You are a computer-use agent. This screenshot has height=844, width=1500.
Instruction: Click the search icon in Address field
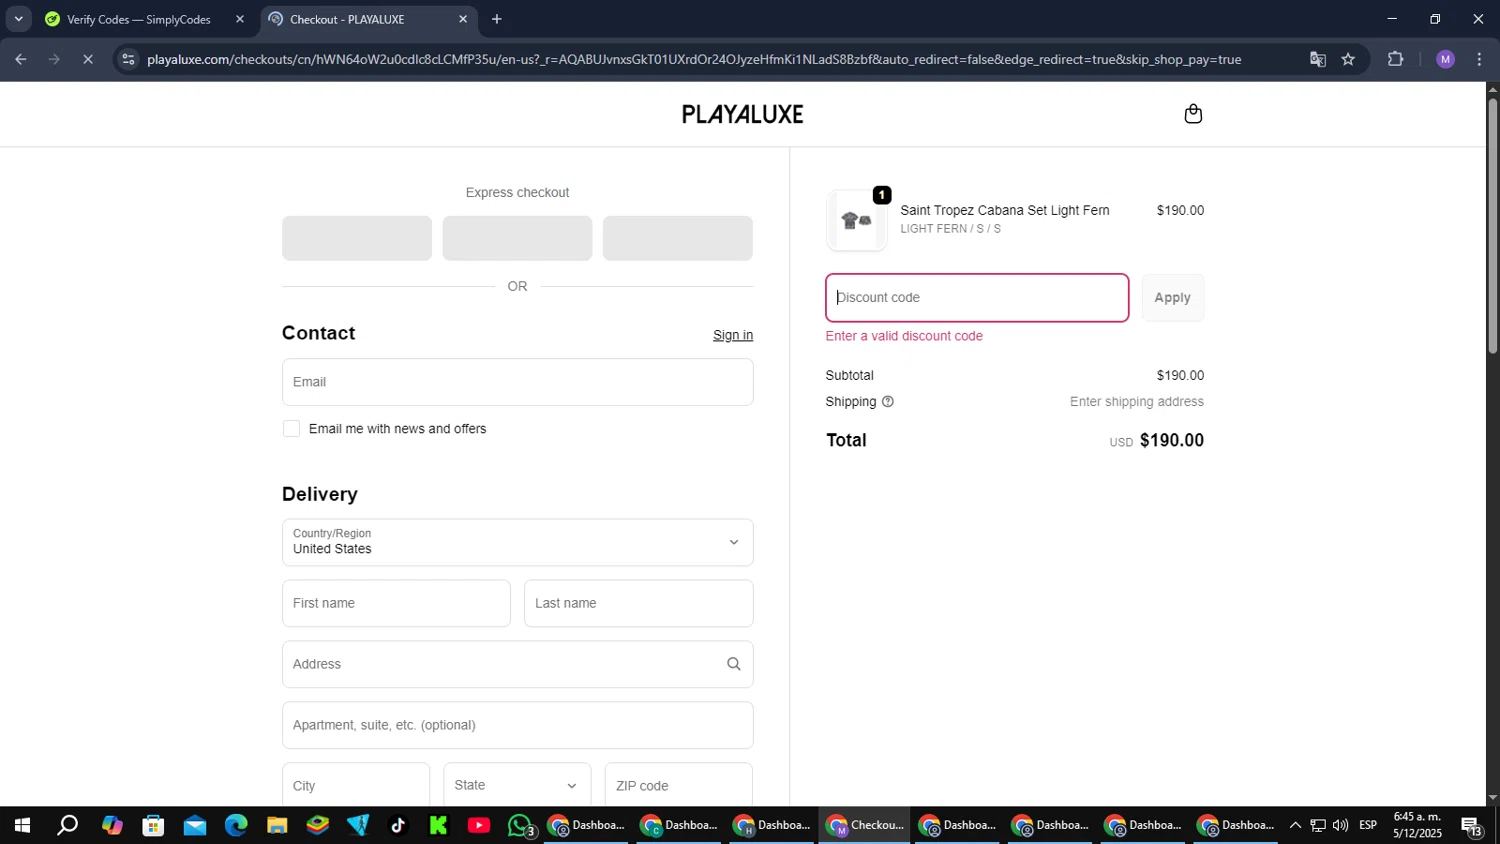pyautogui.click(x=734, y=664)
